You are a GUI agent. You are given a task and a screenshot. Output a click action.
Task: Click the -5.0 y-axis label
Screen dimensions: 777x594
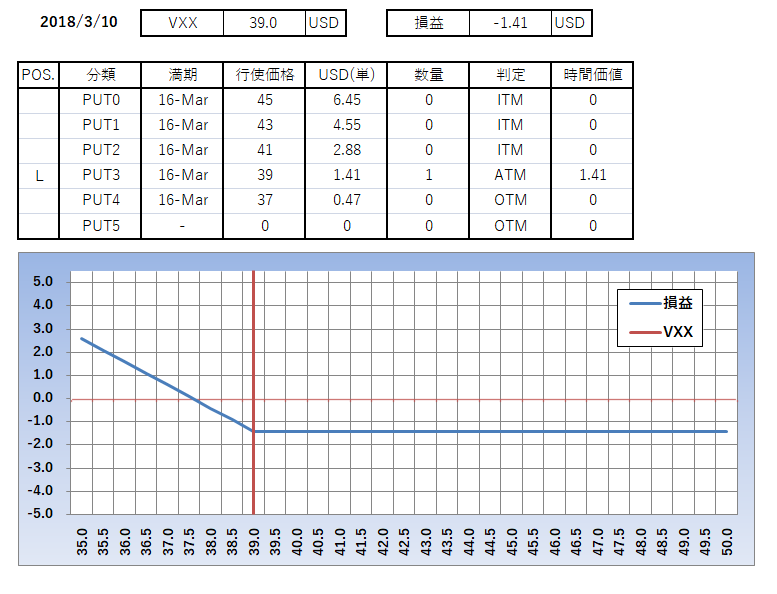click(40, 513)
